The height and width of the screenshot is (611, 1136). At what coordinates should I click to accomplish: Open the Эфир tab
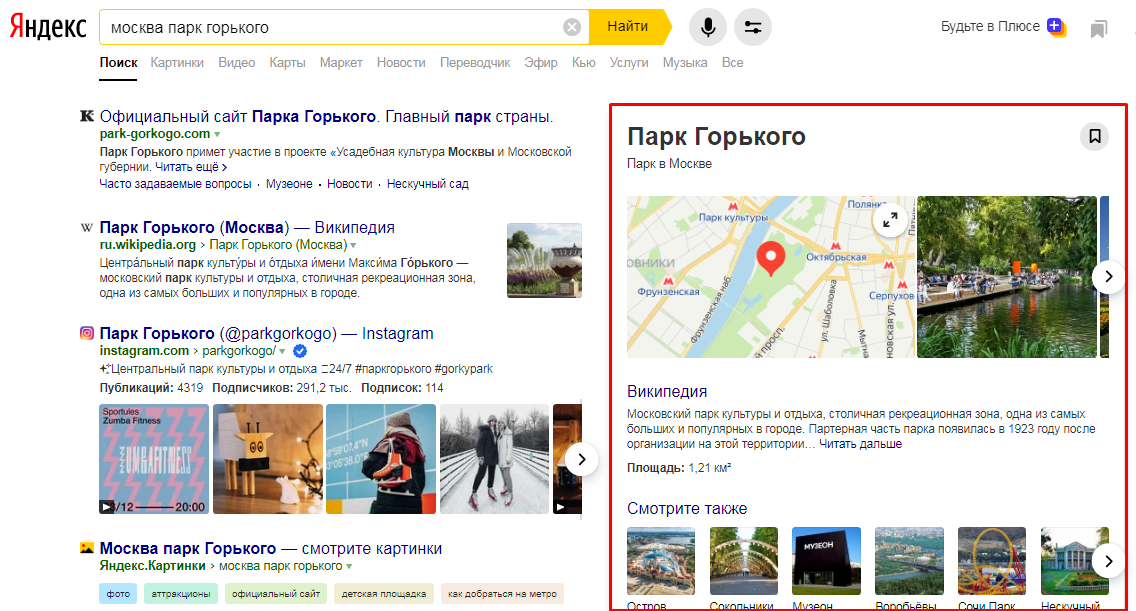(540, 62)
